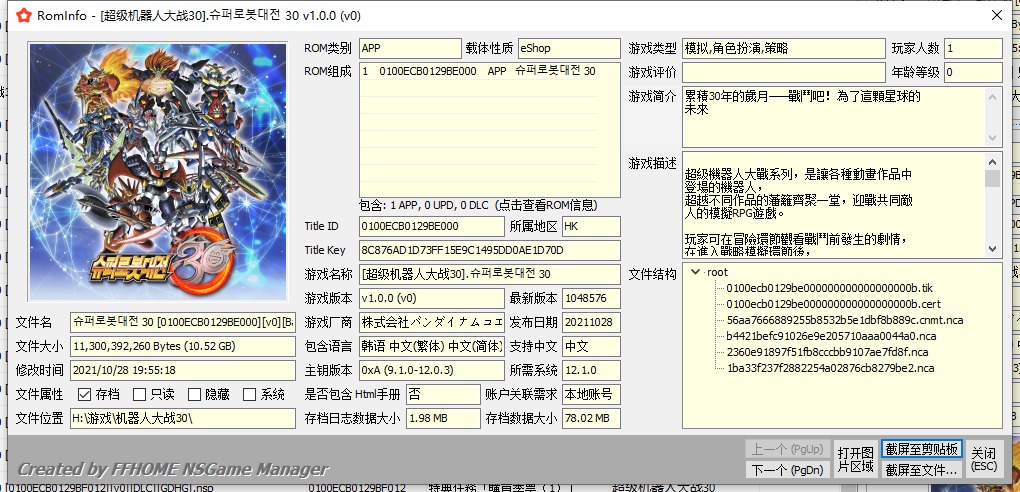
Task: Click the 打开图片区域 button
Action: pos(855,459)
